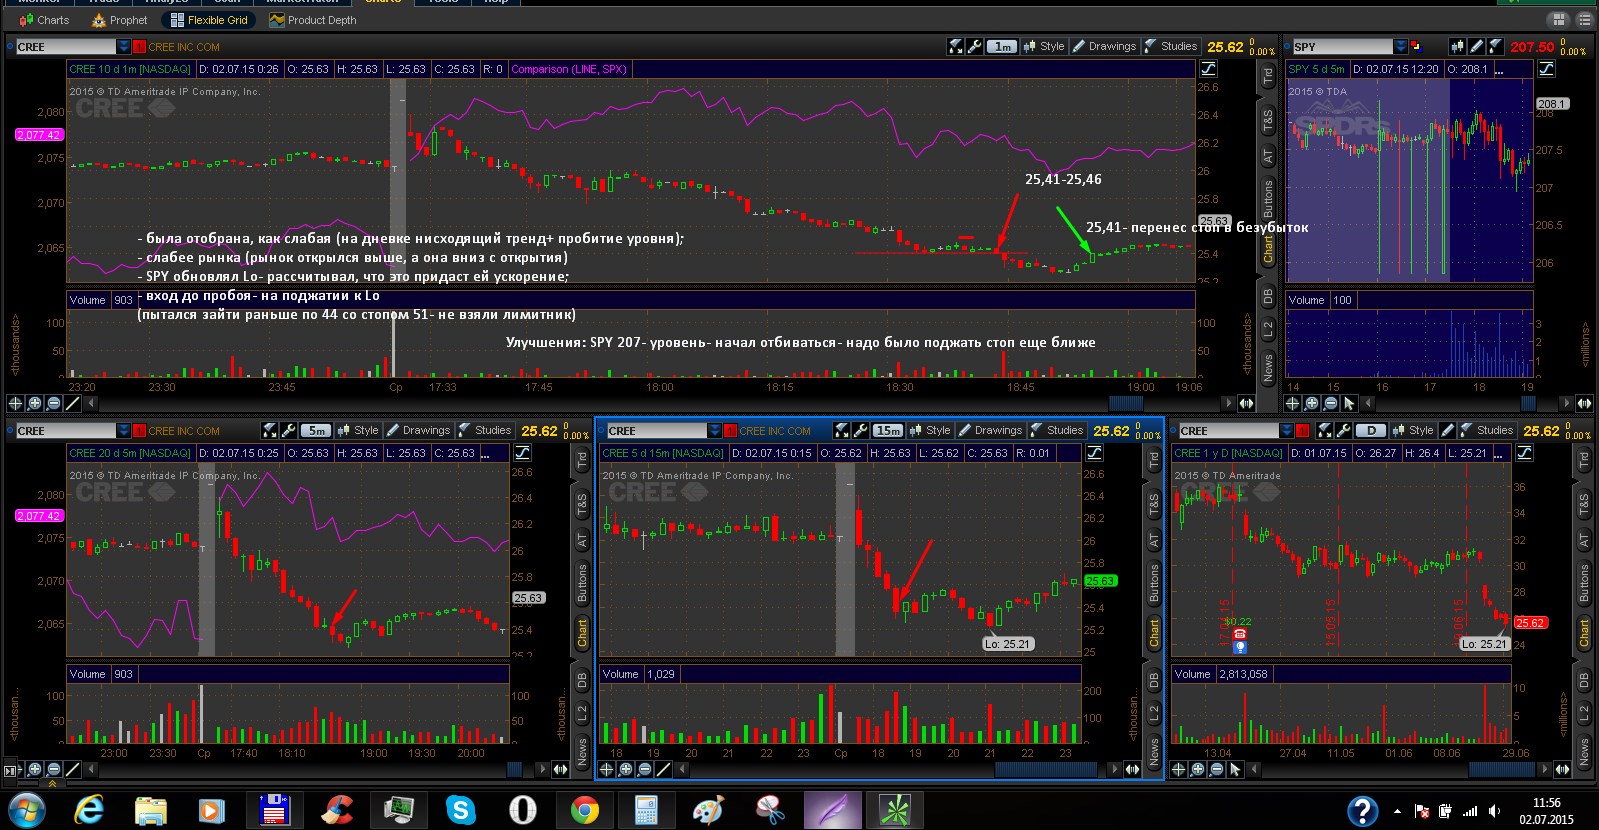
Task: Toggle horizontal expand arrows under the 15m chart
Action: tap(1132, 769)
